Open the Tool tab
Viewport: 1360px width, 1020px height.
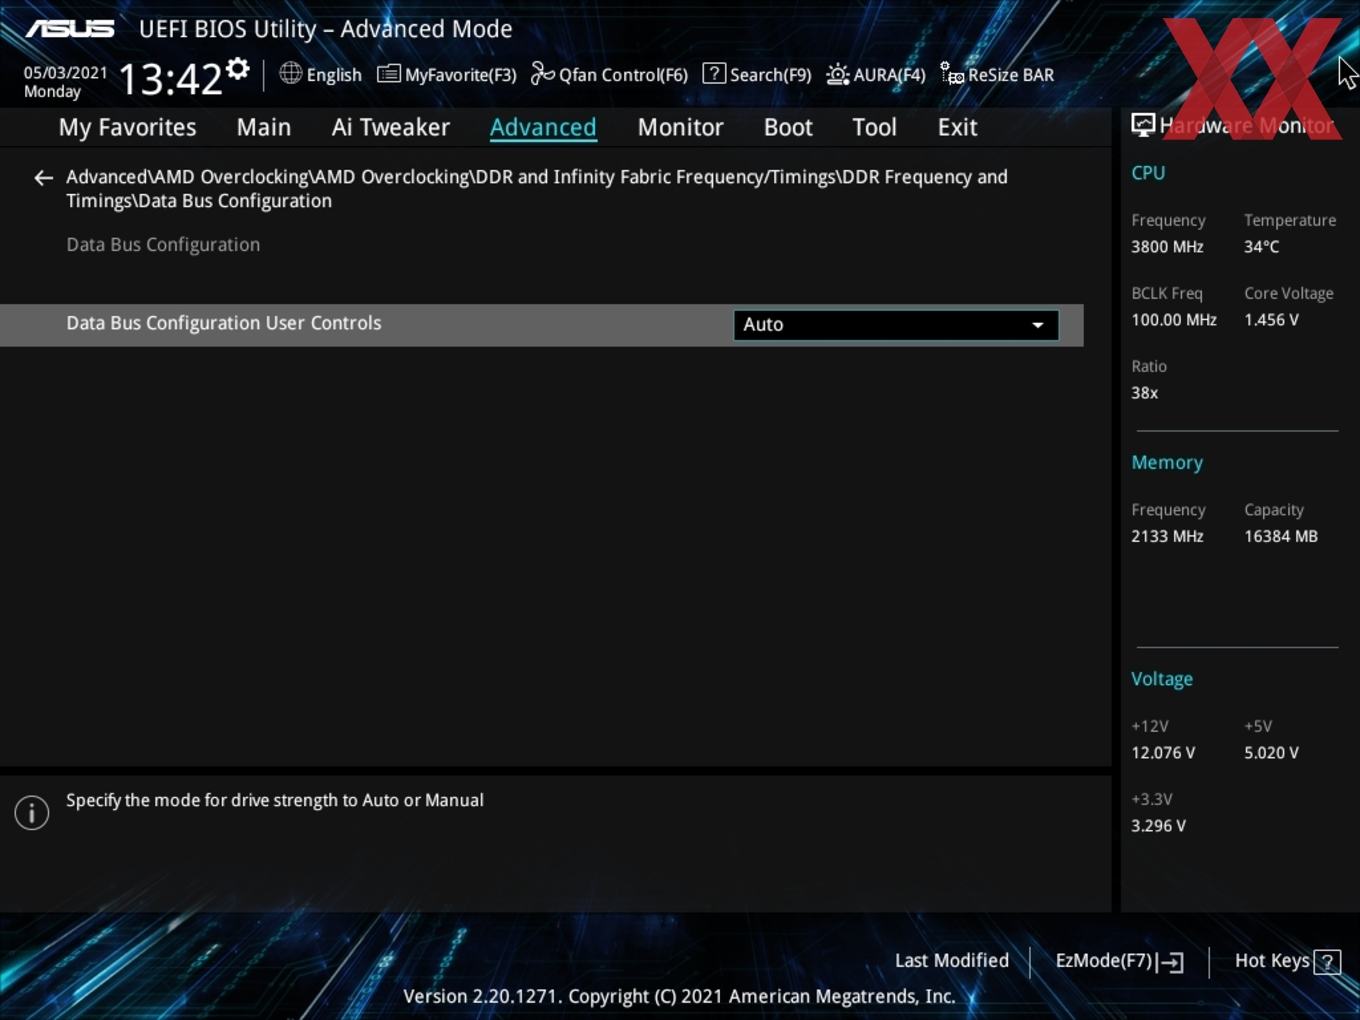click(x=874, y=127)
